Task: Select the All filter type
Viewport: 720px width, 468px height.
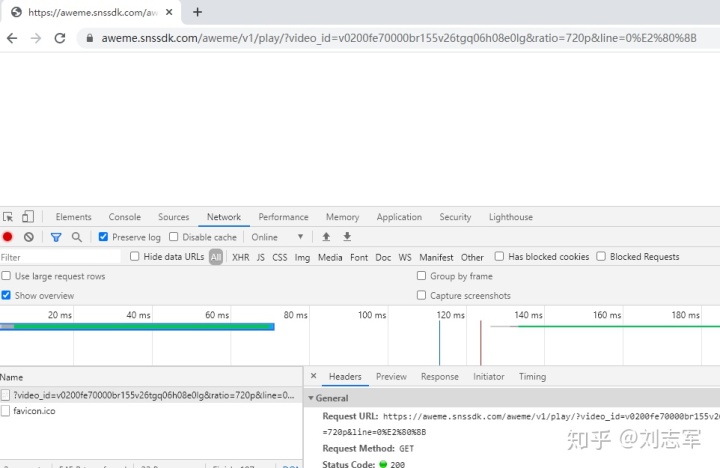Action: coord(216,257)
